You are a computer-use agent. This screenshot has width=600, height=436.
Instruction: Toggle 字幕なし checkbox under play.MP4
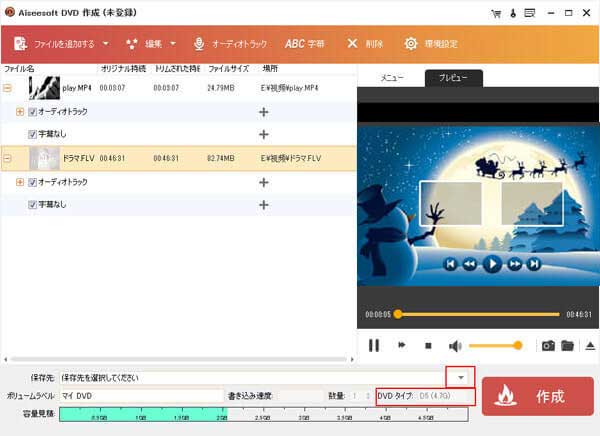click(32, 134)
